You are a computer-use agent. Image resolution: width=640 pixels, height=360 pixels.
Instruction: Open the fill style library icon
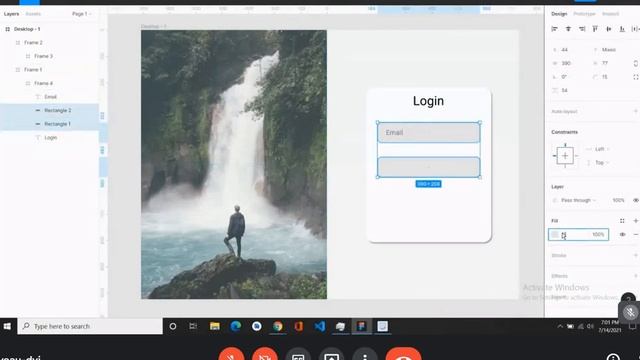(x=622, y=221)
